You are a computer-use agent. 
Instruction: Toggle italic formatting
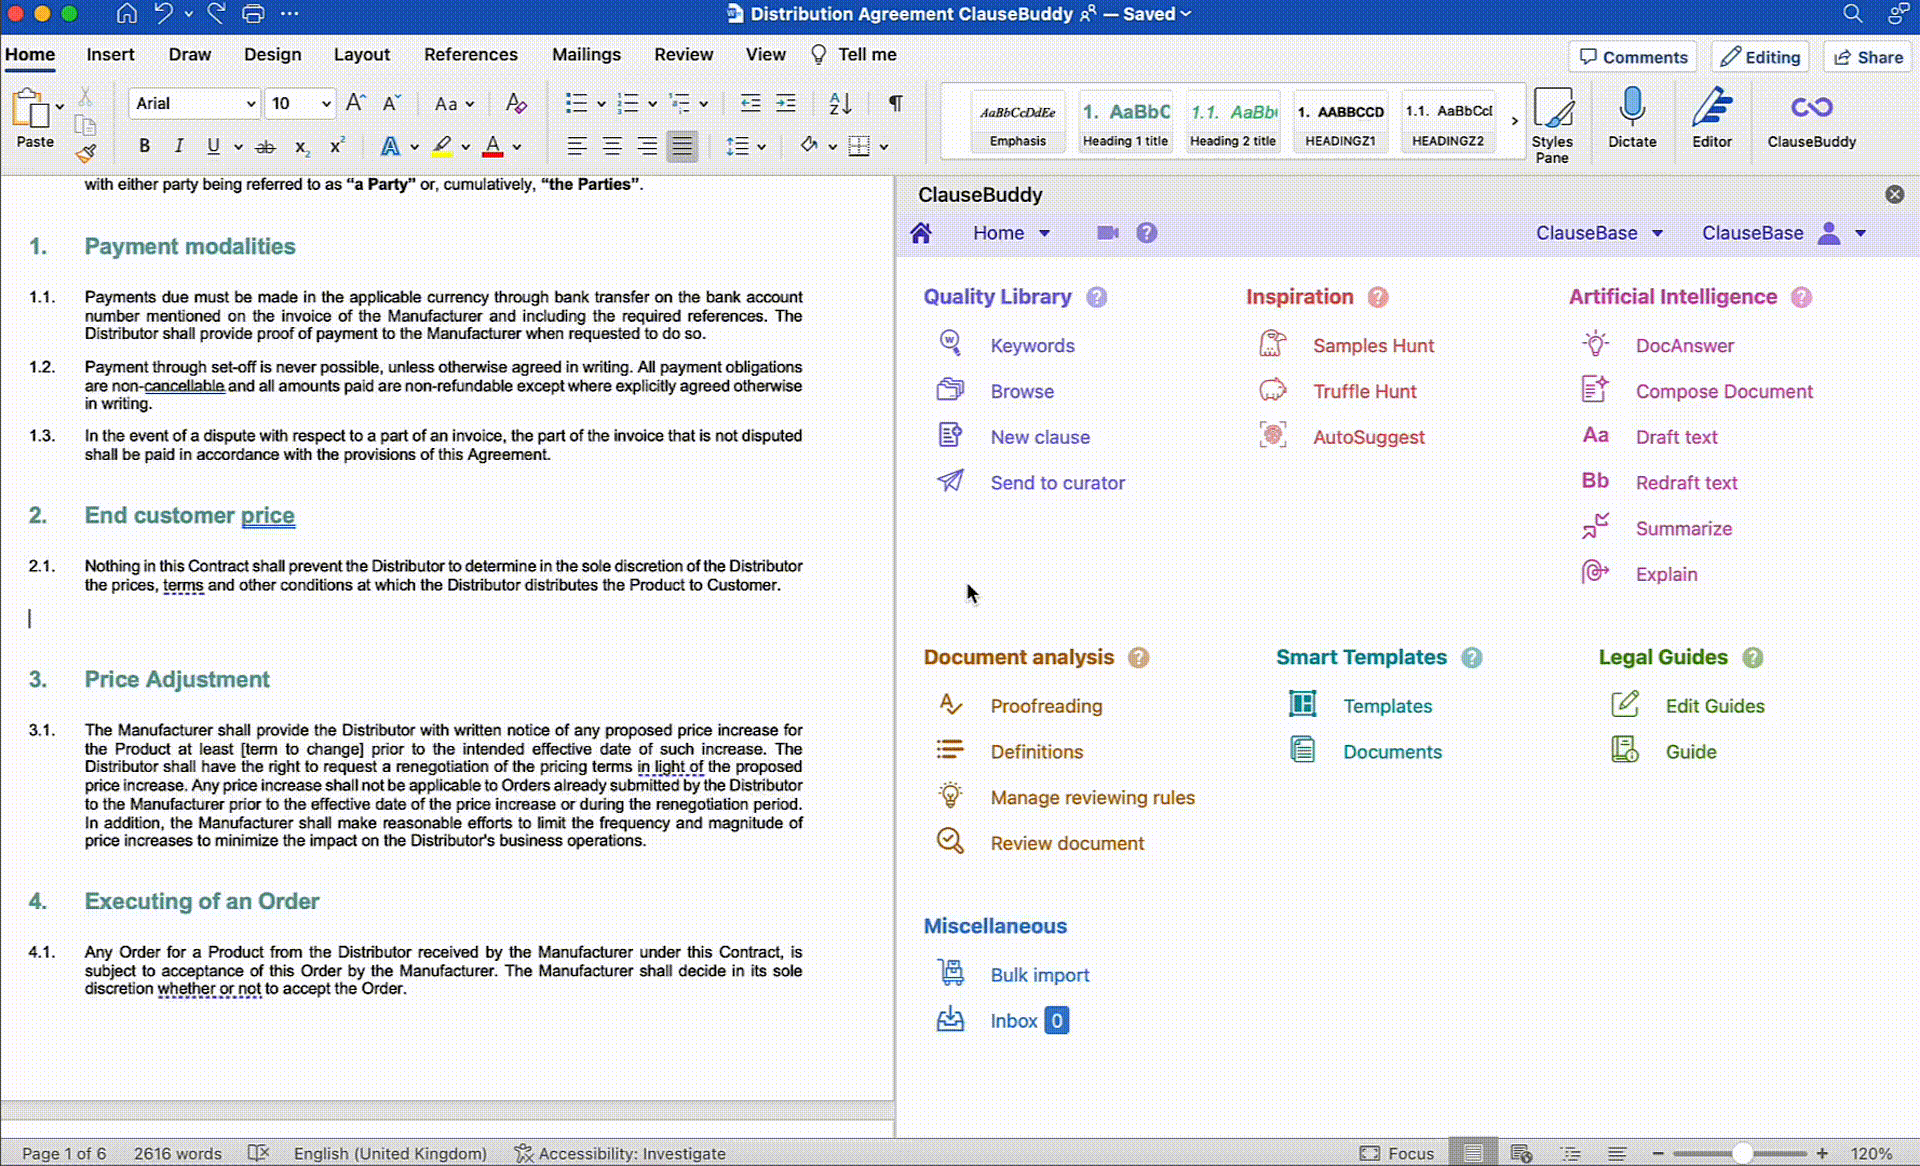coord(179,146)
